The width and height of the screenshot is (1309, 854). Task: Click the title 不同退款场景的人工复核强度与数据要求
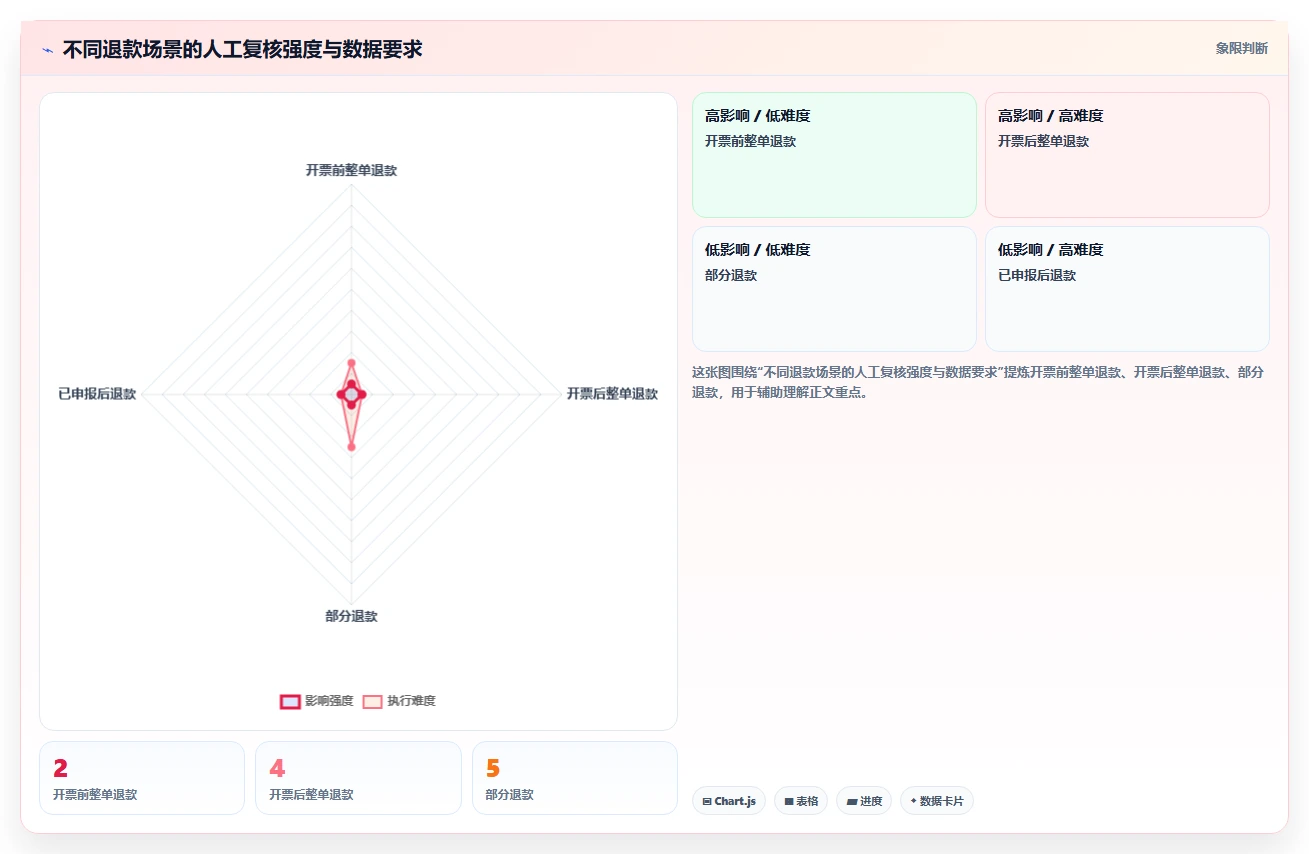coord(242,49)
